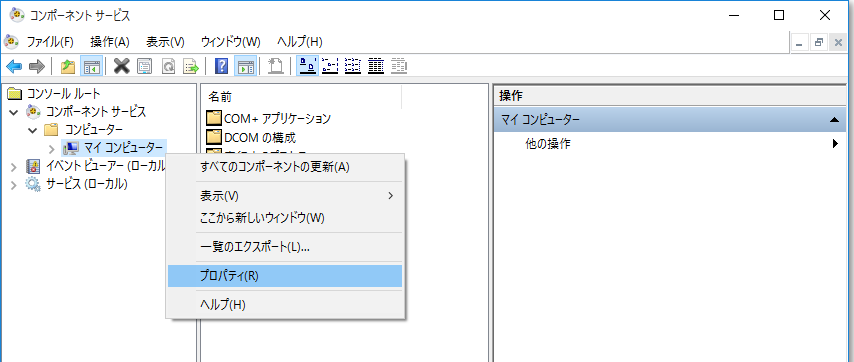This screenshot has width=854, height=362.
Task: Maximize the コンポーネント サービス window
Action: click(779, 15)
